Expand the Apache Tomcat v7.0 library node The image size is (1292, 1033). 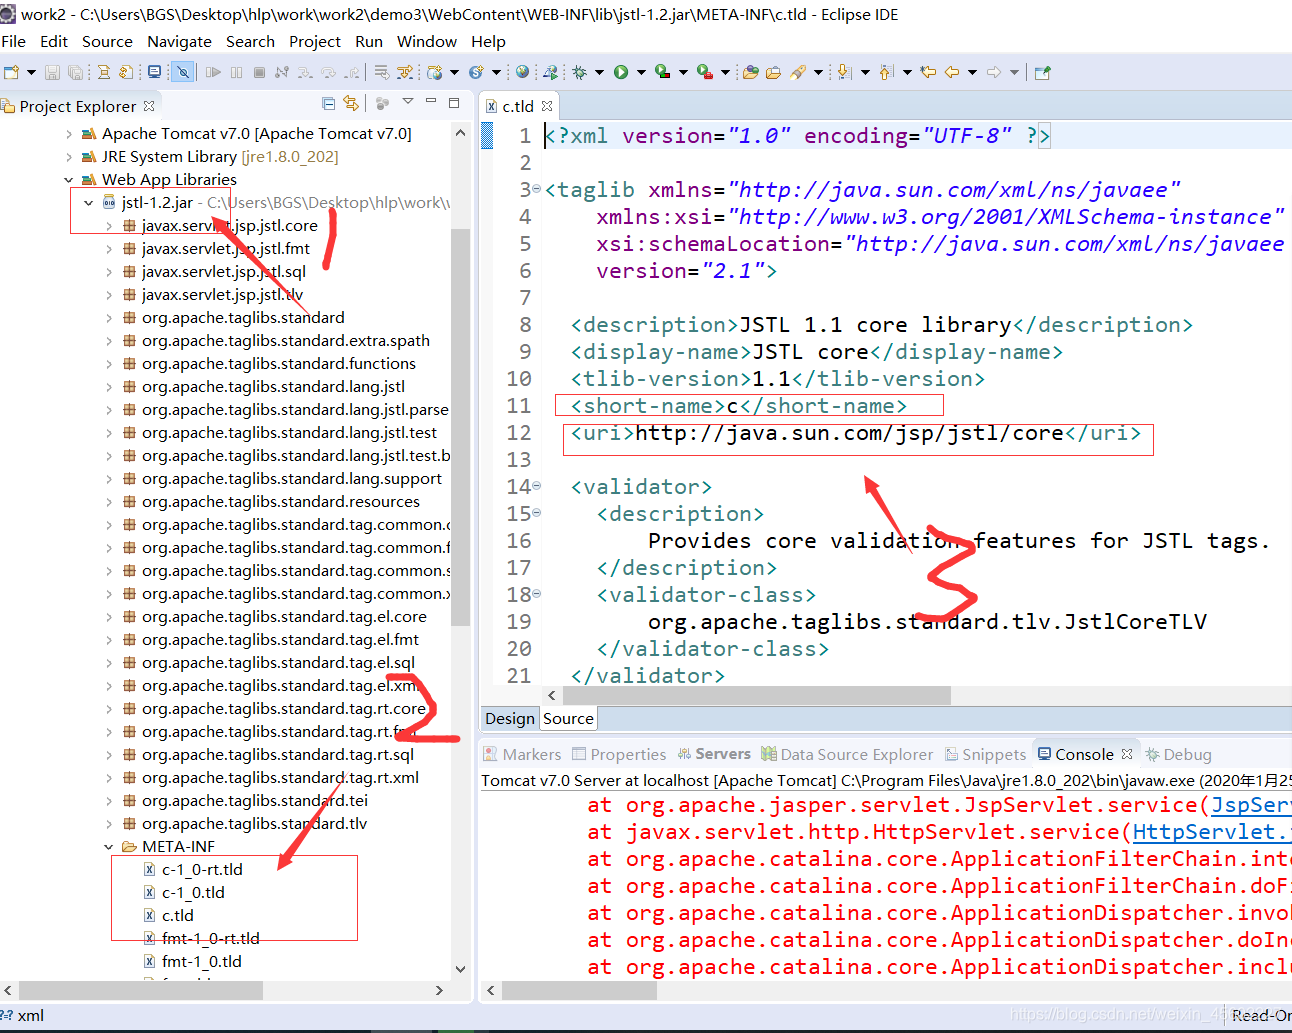click(x=69, y=134)
